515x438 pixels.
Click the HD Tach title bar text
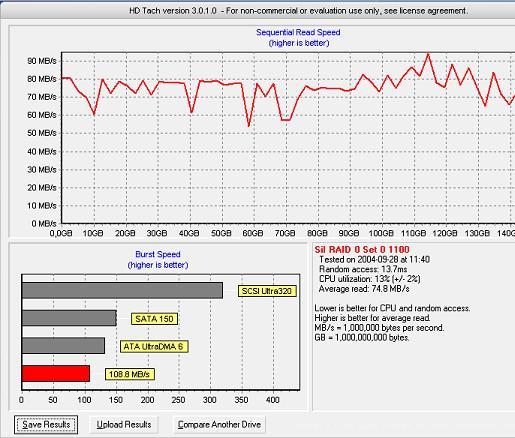point(298,11)
